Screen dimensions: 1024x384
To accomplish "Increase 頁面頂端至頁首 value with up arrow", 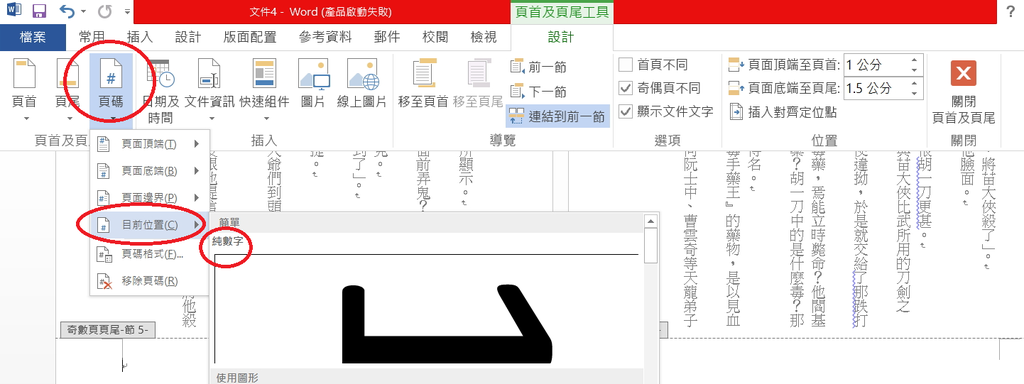I will 914,60.
